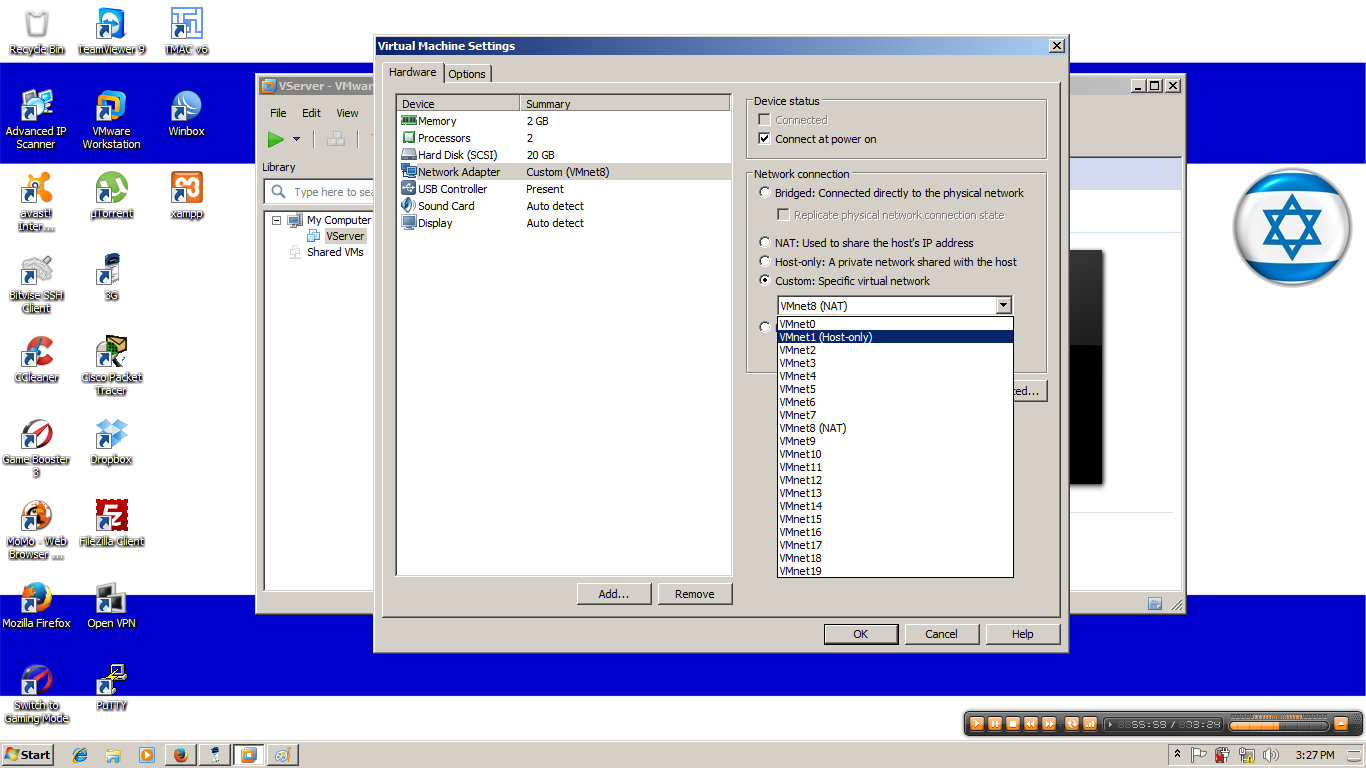Select the USB Controller device row
The height and width of the screenshot is (768, 1366).
tap(564, 189)
